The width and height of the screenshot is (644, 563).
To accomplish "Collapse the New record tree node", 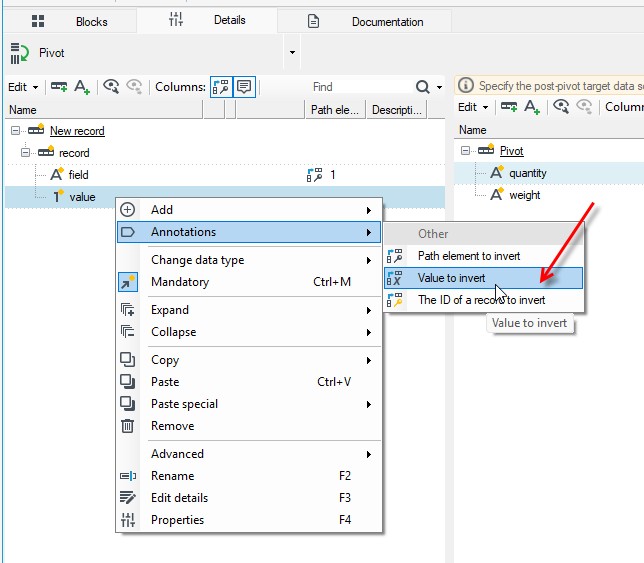I will [15, 131].
